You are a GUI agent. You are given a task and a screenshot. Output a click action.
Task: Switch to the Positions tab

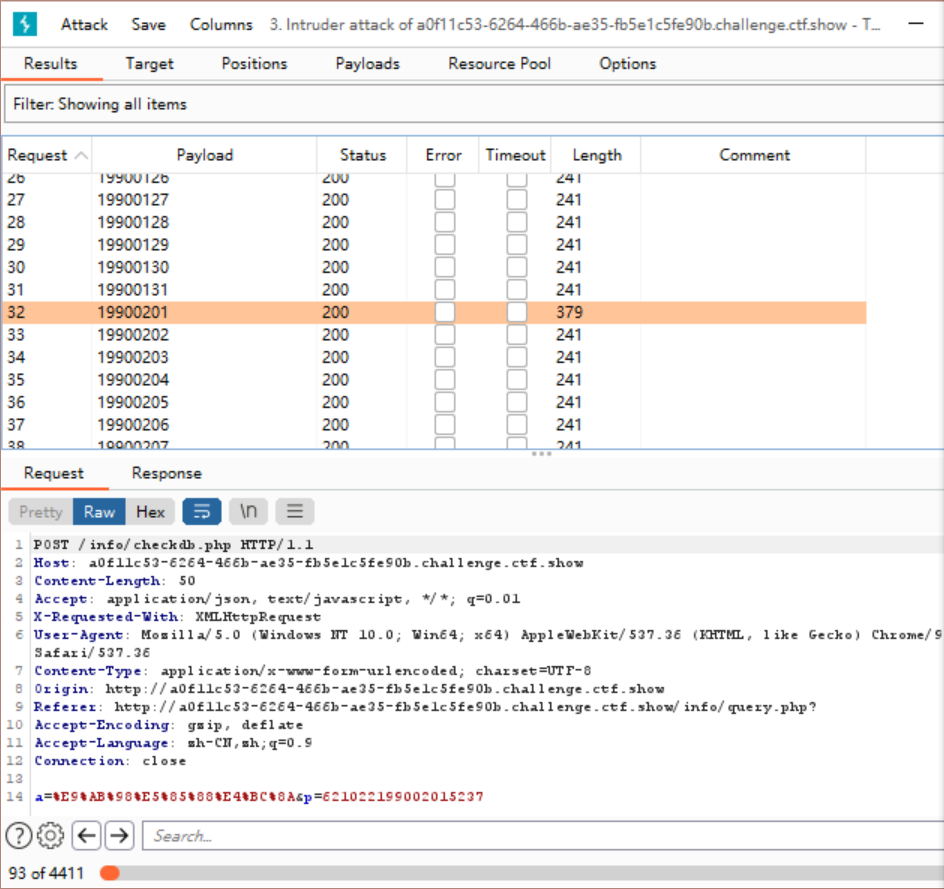[x=254, y=64]
